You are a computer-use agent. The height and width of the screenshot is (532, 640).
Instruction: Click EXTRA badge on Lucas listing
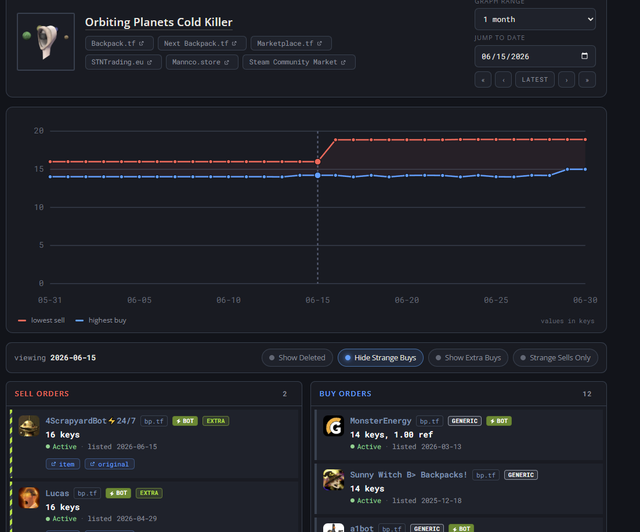pos(149,493)
